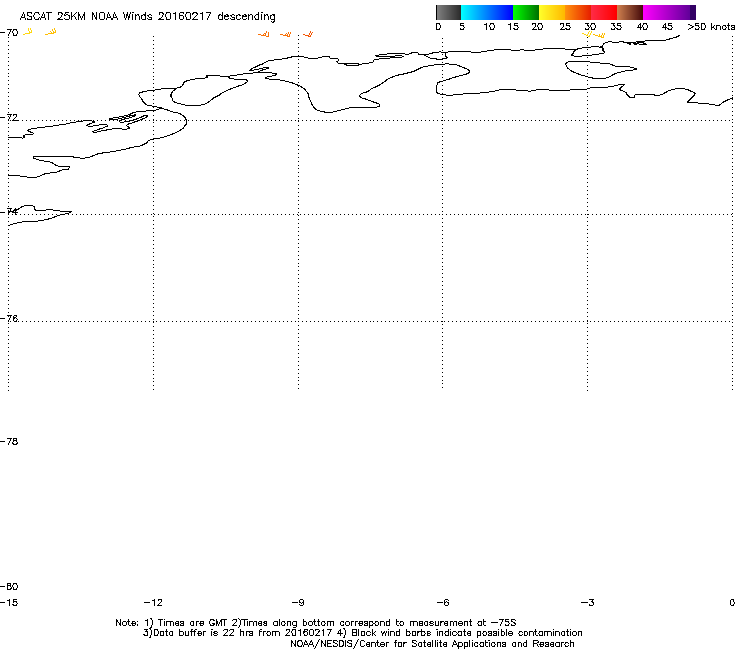Click the 'Data buffer is 22 hrs' note
740x650 pixels.
362,633
